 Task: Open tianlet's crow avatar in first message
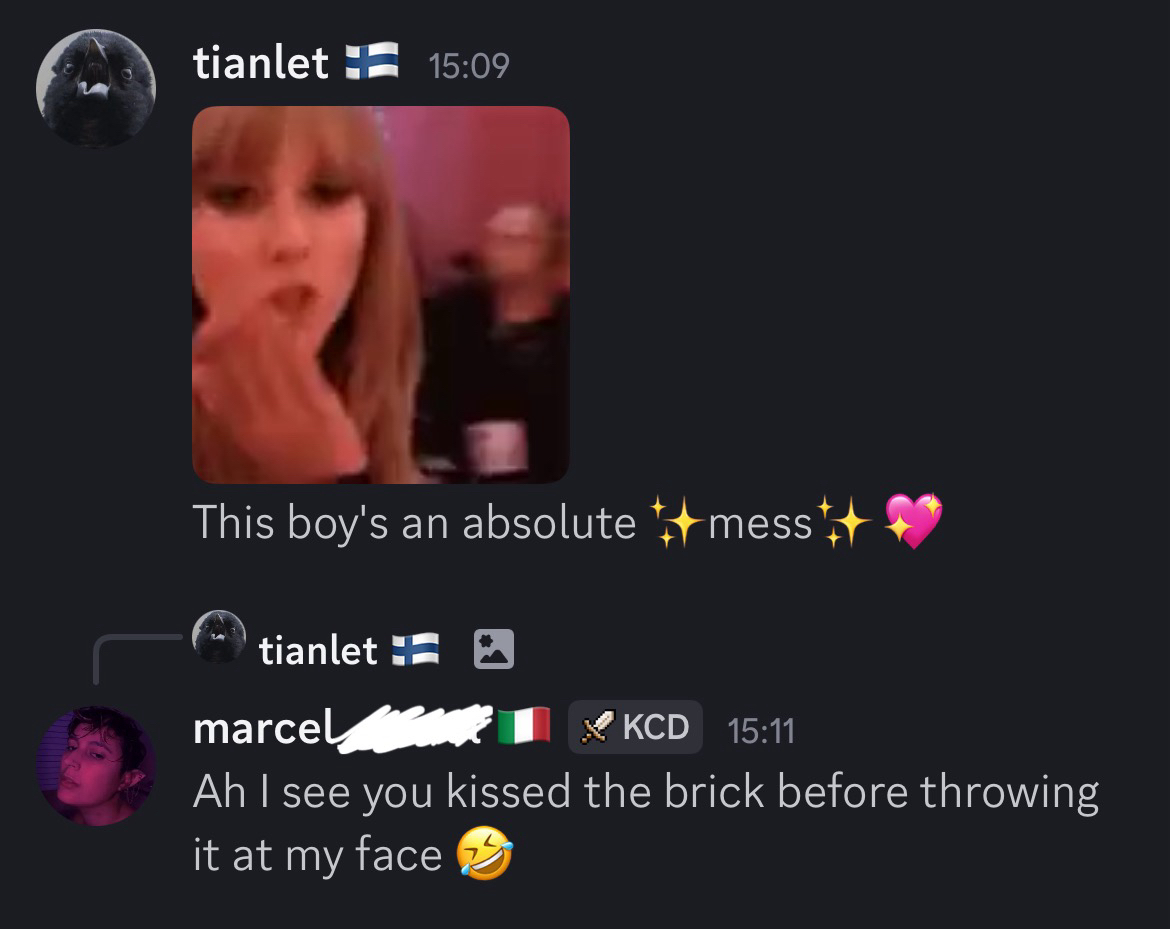(x=96, y=88)
